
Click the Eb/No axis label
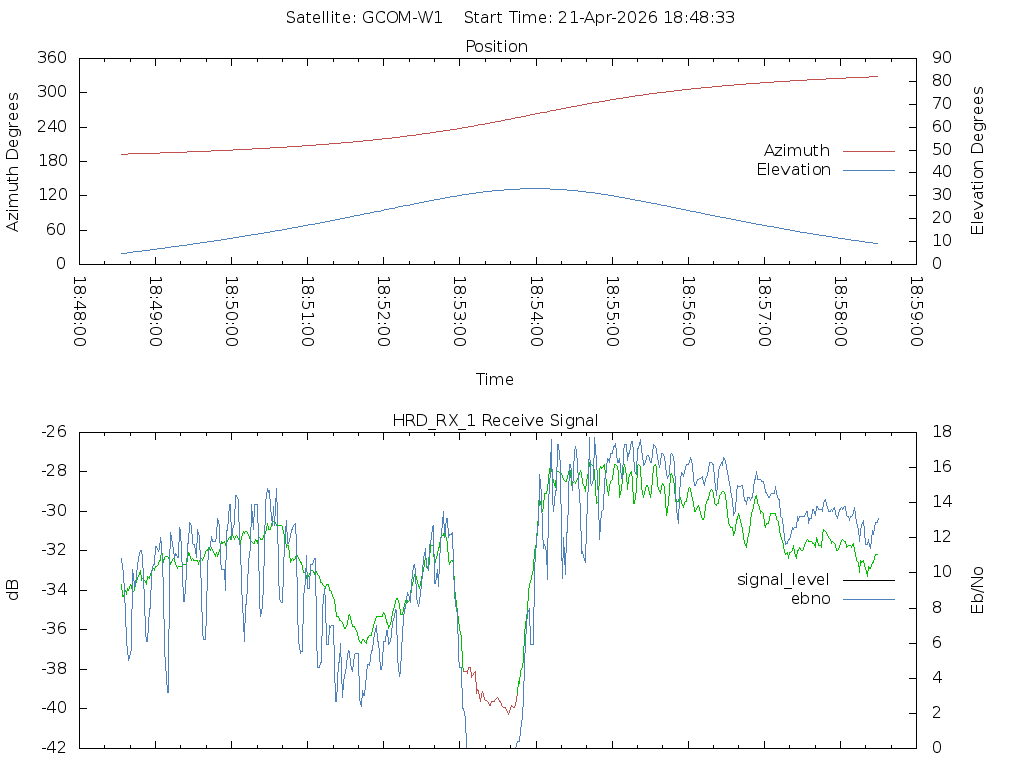point(978,590)
